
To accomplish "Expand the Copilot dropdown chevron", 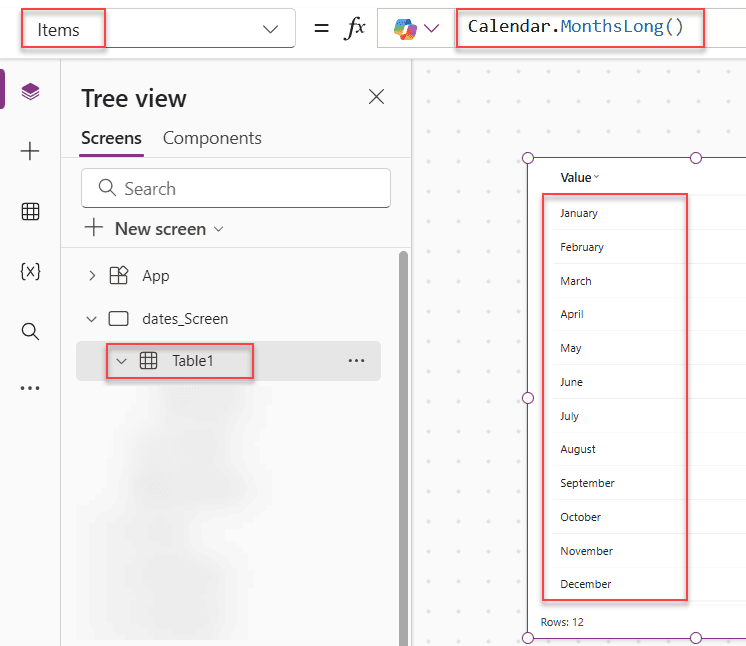I will pos(431,29).
